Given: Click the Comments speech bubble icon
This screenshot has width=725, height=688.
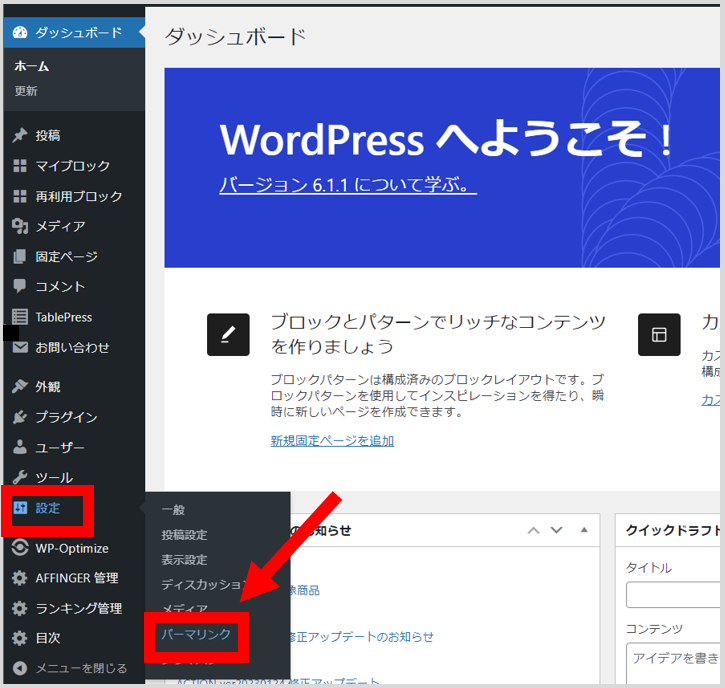Looking at the screenshot, I should coord(20,286).
